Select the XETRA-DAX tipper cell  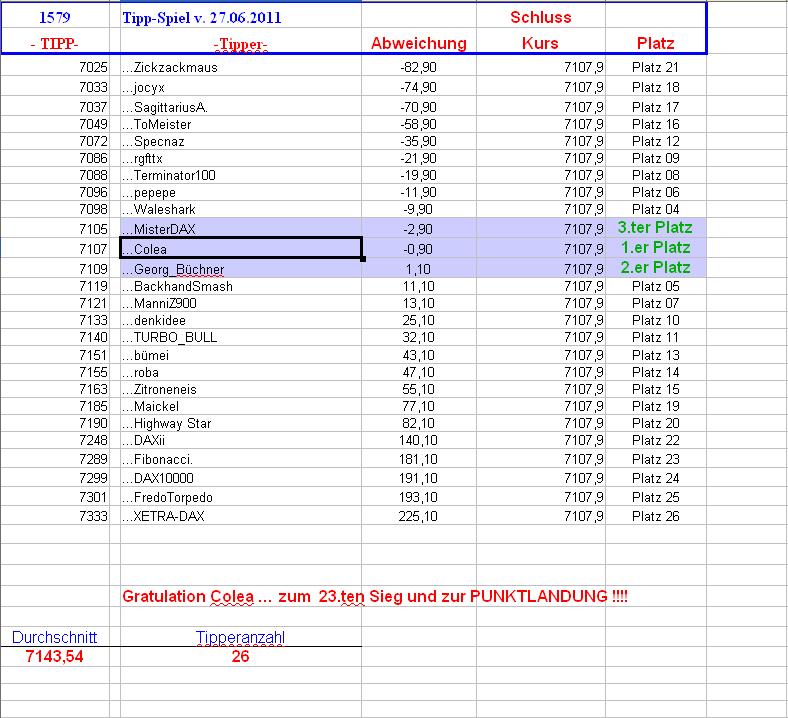point(241,516)
